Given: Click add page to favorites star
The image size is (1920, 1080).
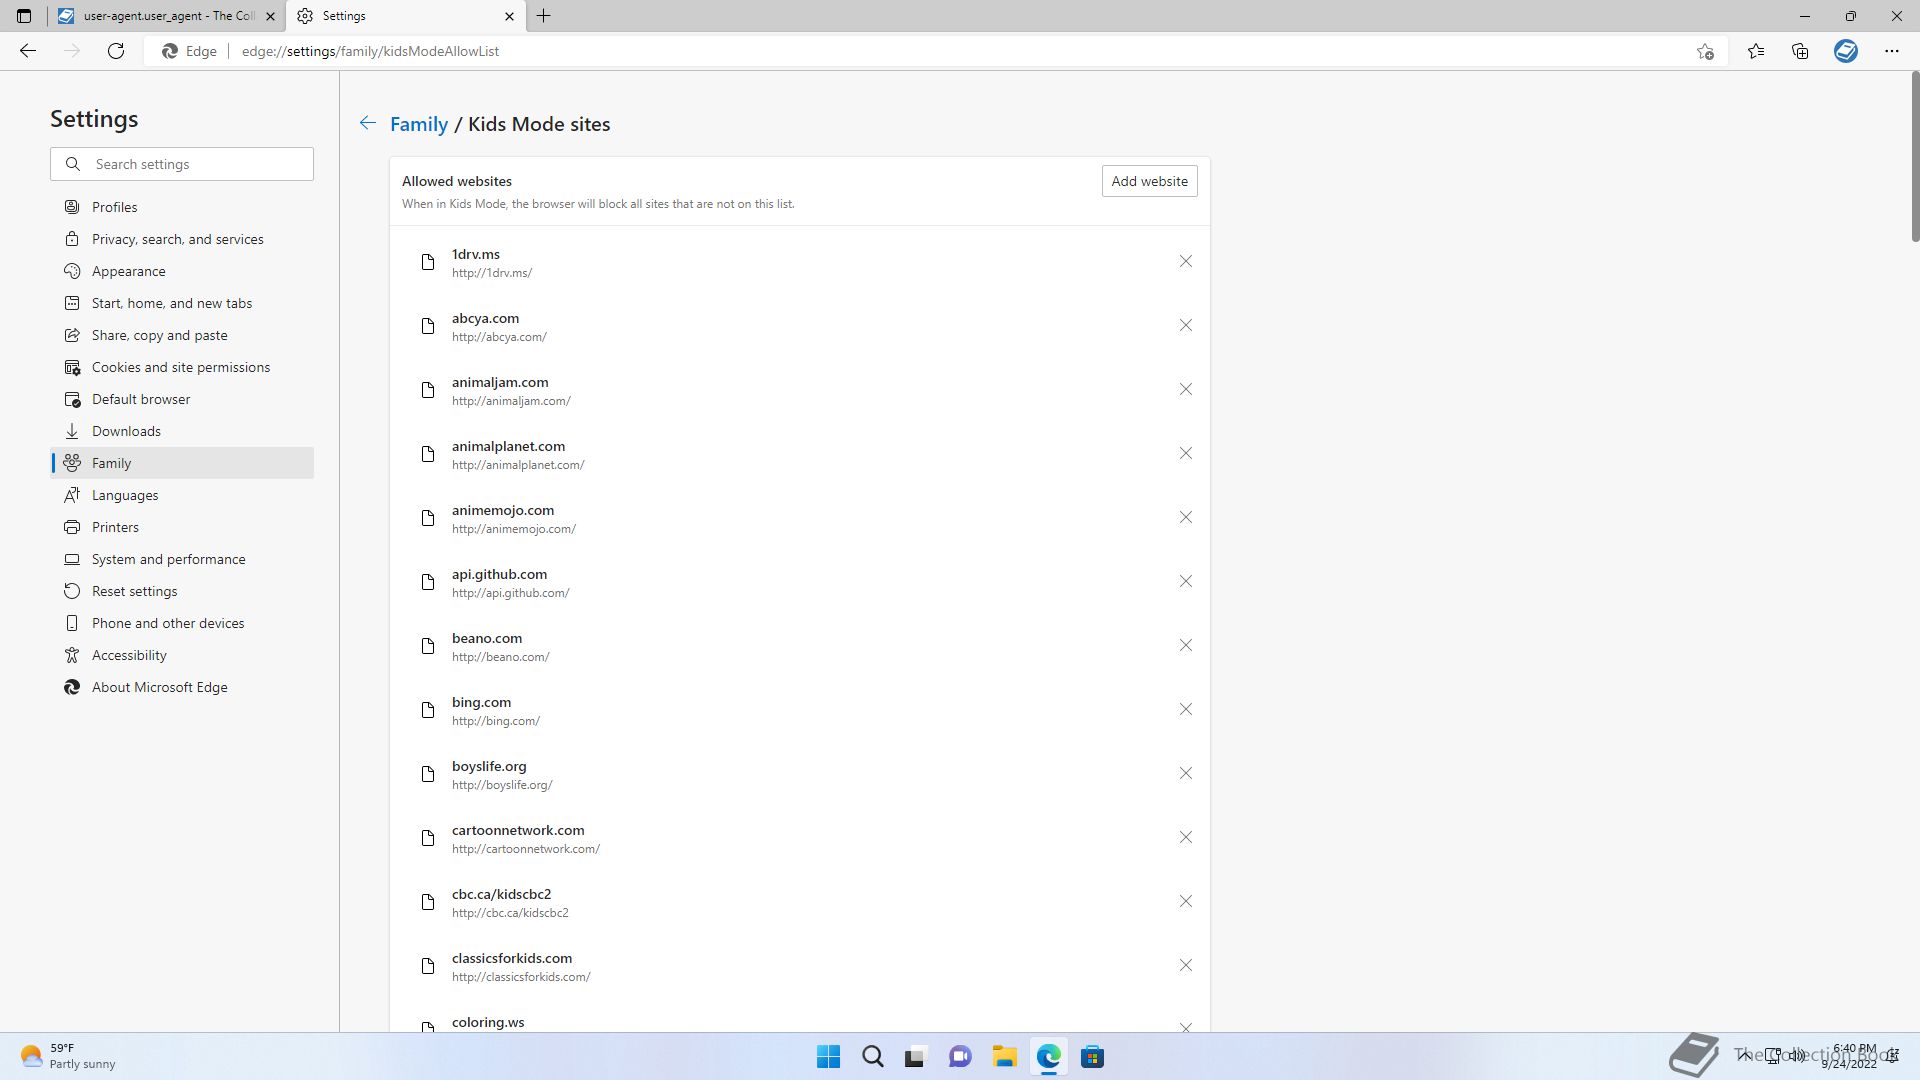Looking at the screenshot, I should tap(1705, 51).
